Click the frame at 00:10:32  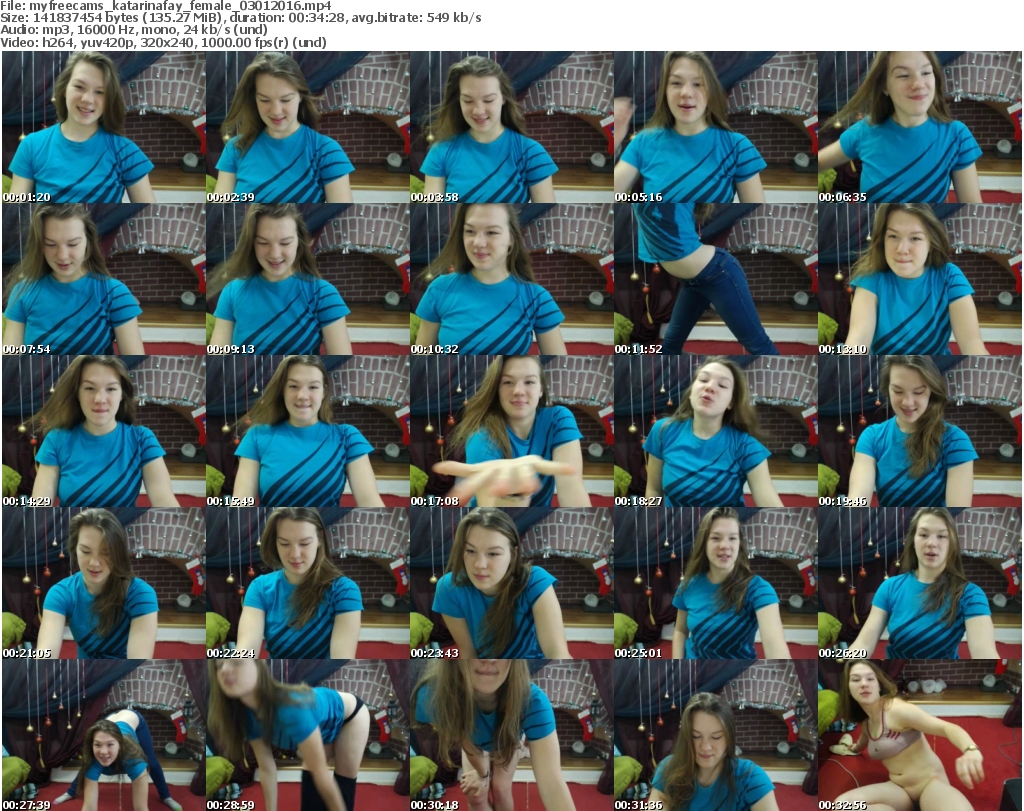[511, 279]
